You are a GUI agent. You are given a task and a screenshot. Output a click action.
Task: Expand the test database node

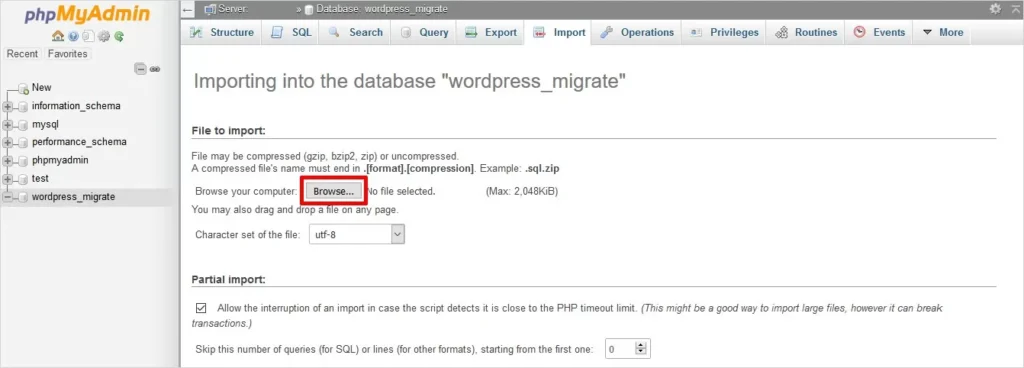pyautogui.click(x=8, y=179)
